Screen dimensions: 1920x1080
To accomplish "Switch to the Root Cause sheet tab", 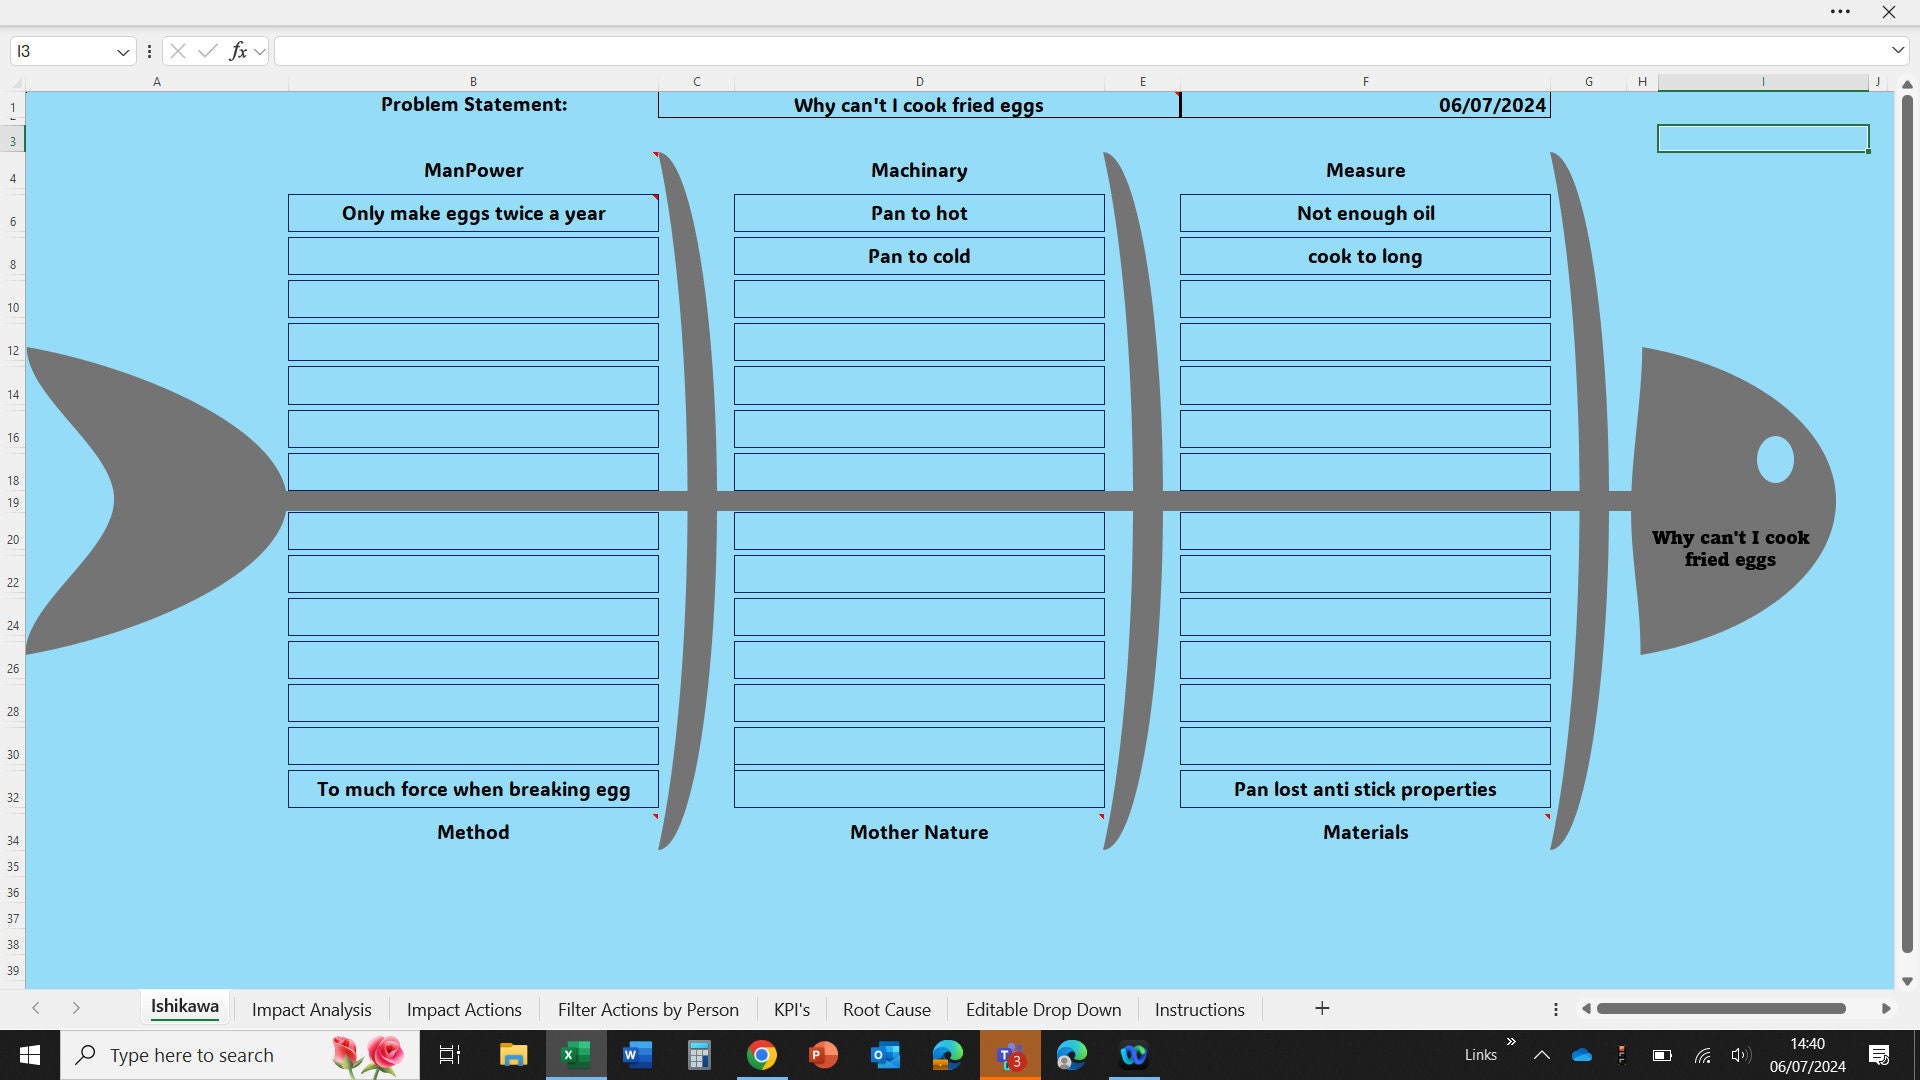I will click(x=886, y=1009).
